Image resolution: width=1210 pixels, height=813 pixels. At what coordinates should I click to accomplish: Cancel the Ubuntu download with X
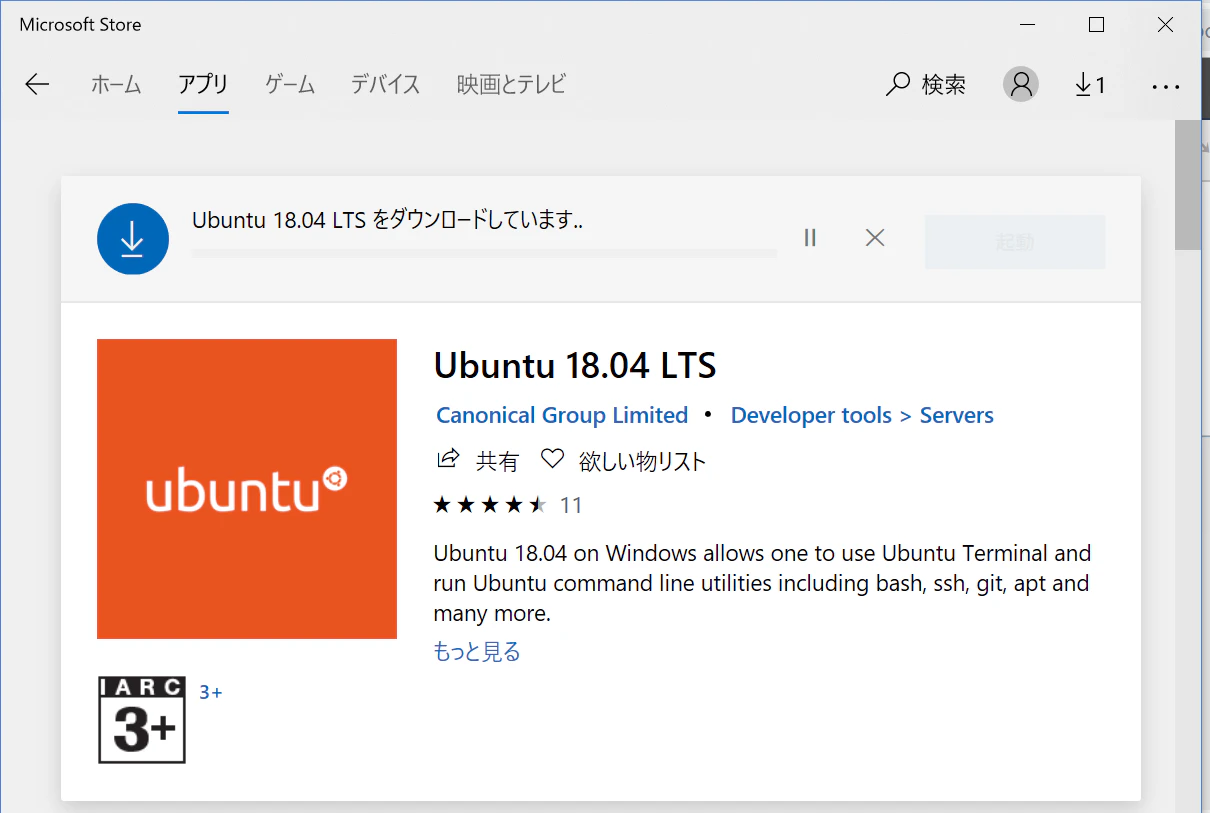coord(875,238)
